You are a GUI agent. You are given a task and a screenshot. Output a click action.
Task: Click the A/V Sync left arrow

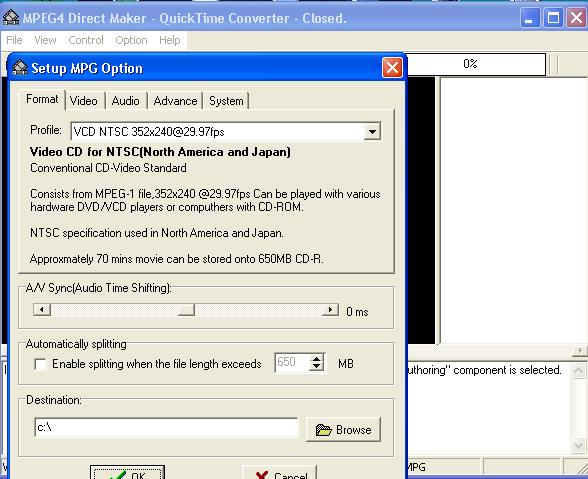tap(42, 310)
